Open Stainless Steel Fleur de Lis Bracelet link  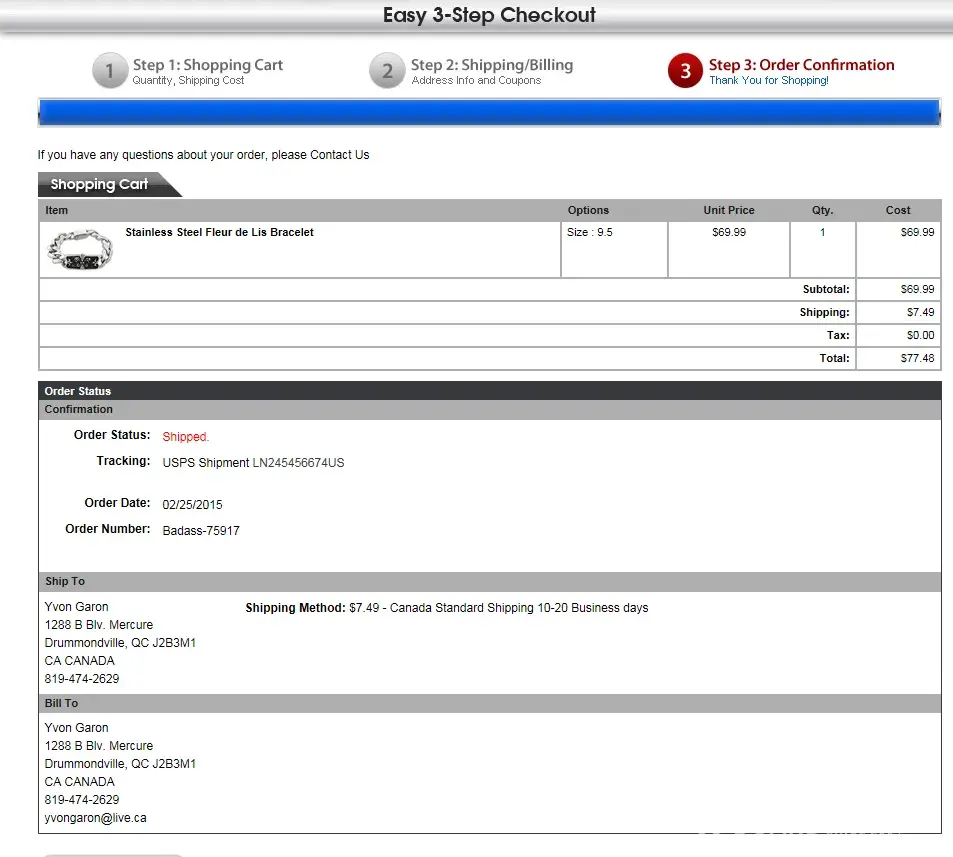pyautogui.click(x=219, y=232)
